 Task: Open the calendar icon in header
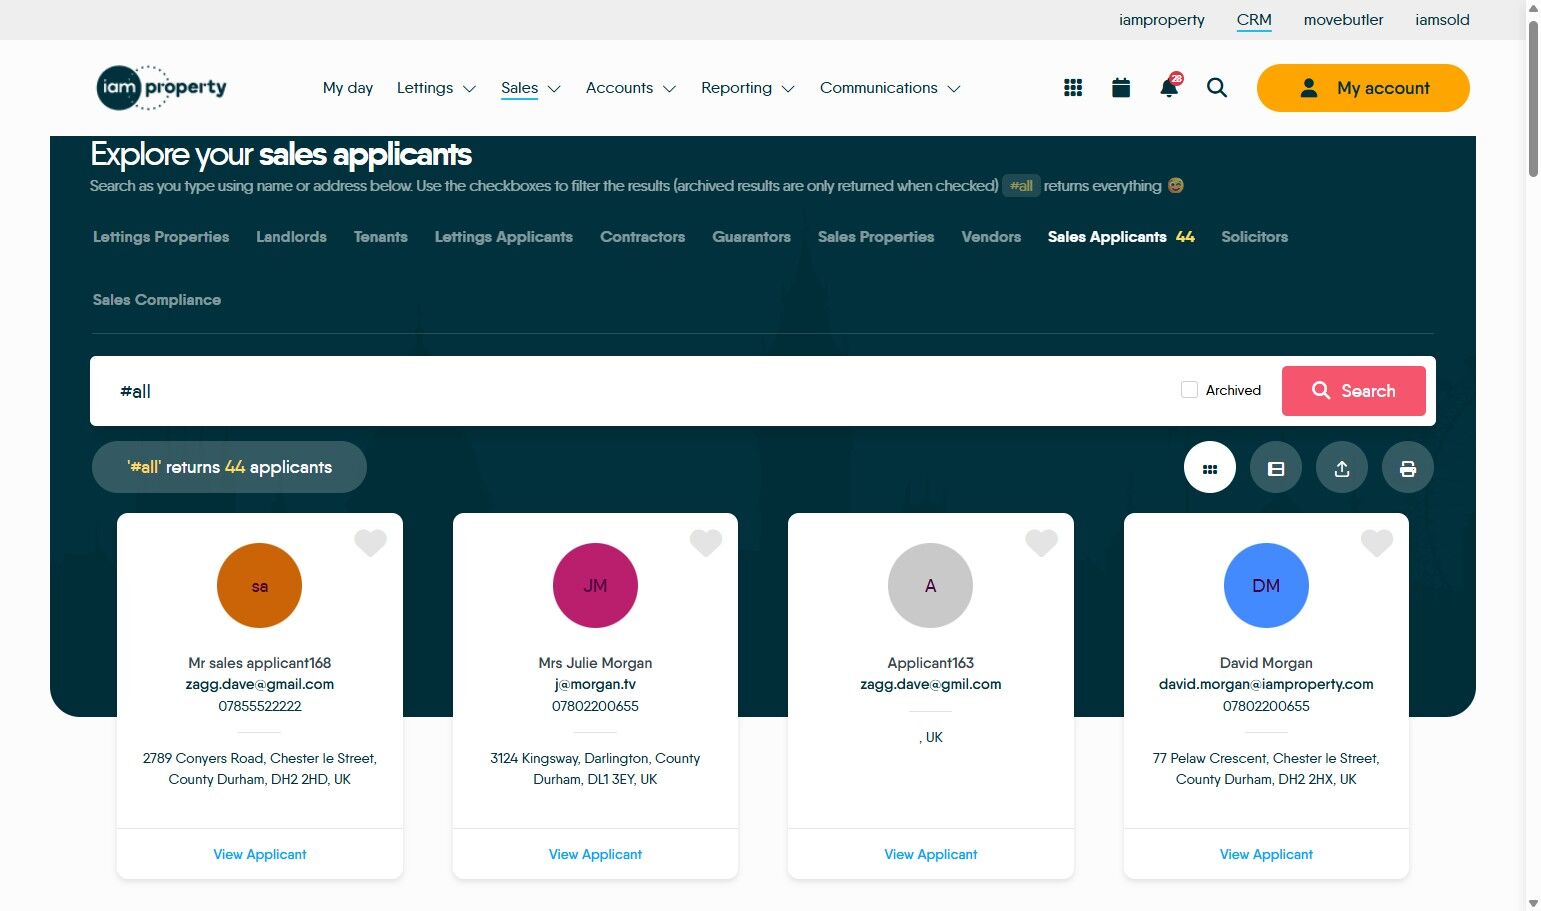tap(1121, 88)
